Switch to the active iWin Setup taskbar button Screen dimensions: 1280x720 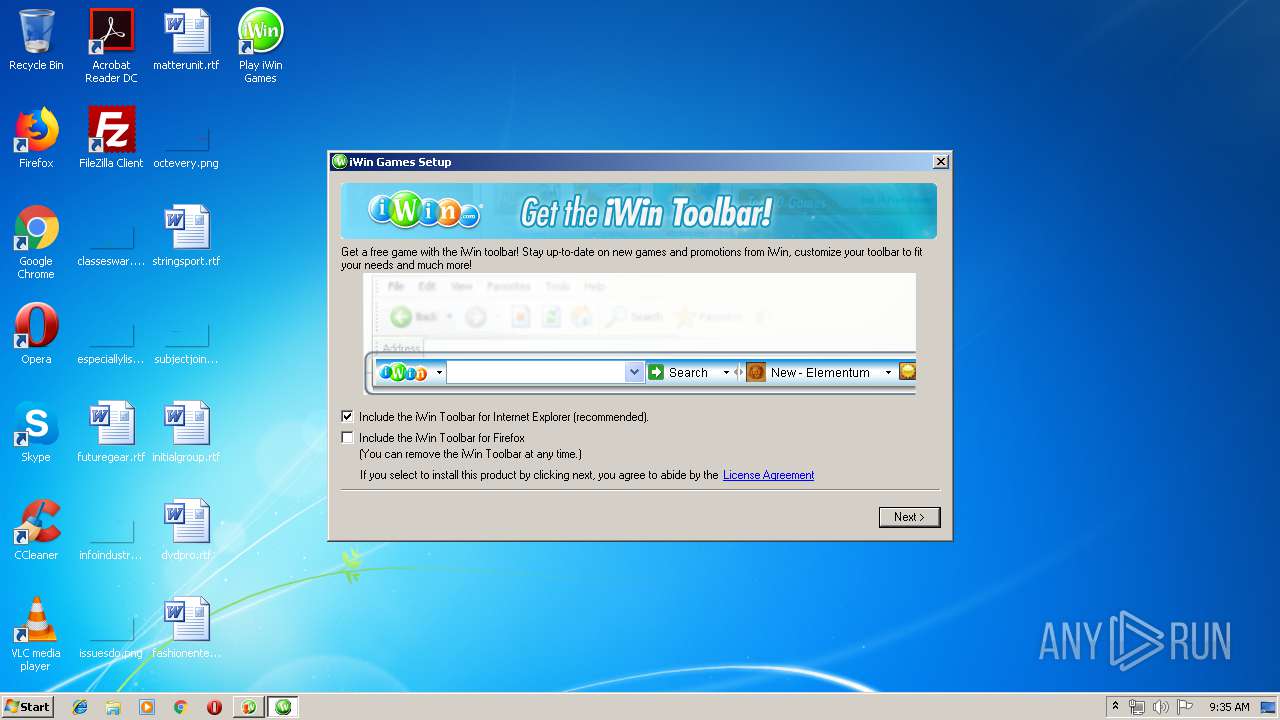pos(284,707)
